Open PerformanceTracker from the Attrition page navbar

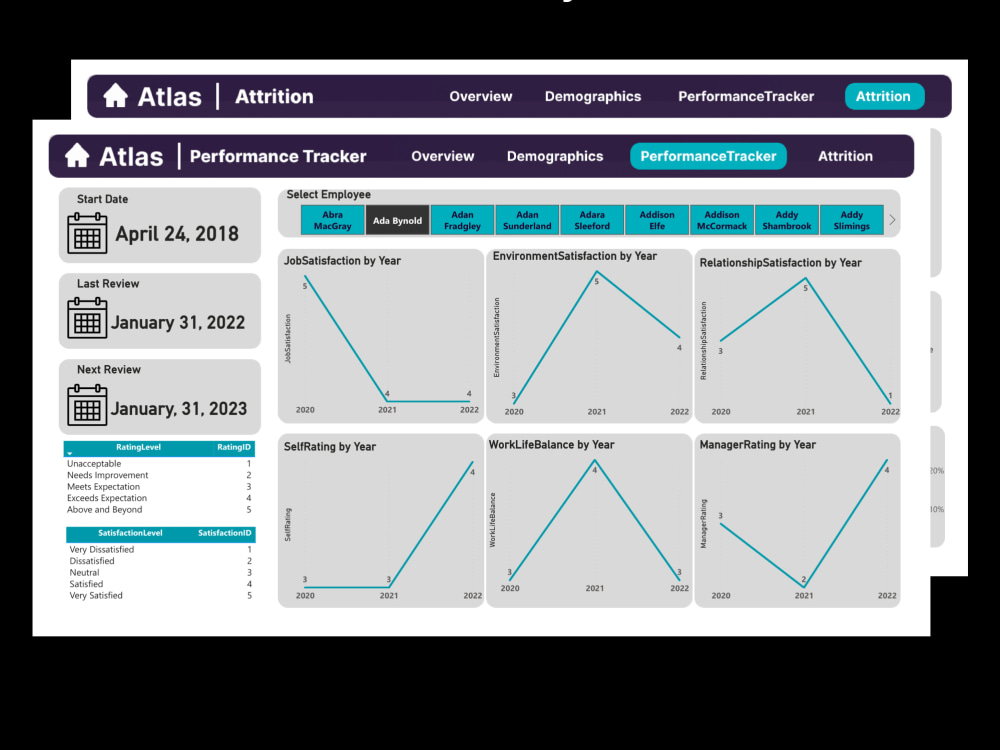(x=745, y=96)
